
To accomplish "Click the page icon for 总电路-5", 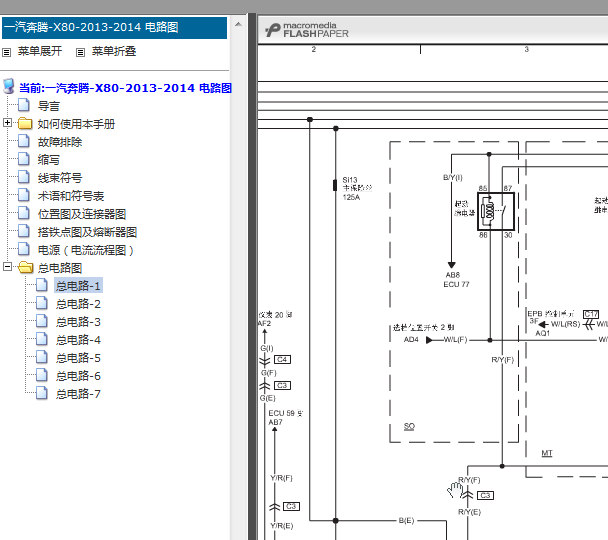I will pos(42,357).
